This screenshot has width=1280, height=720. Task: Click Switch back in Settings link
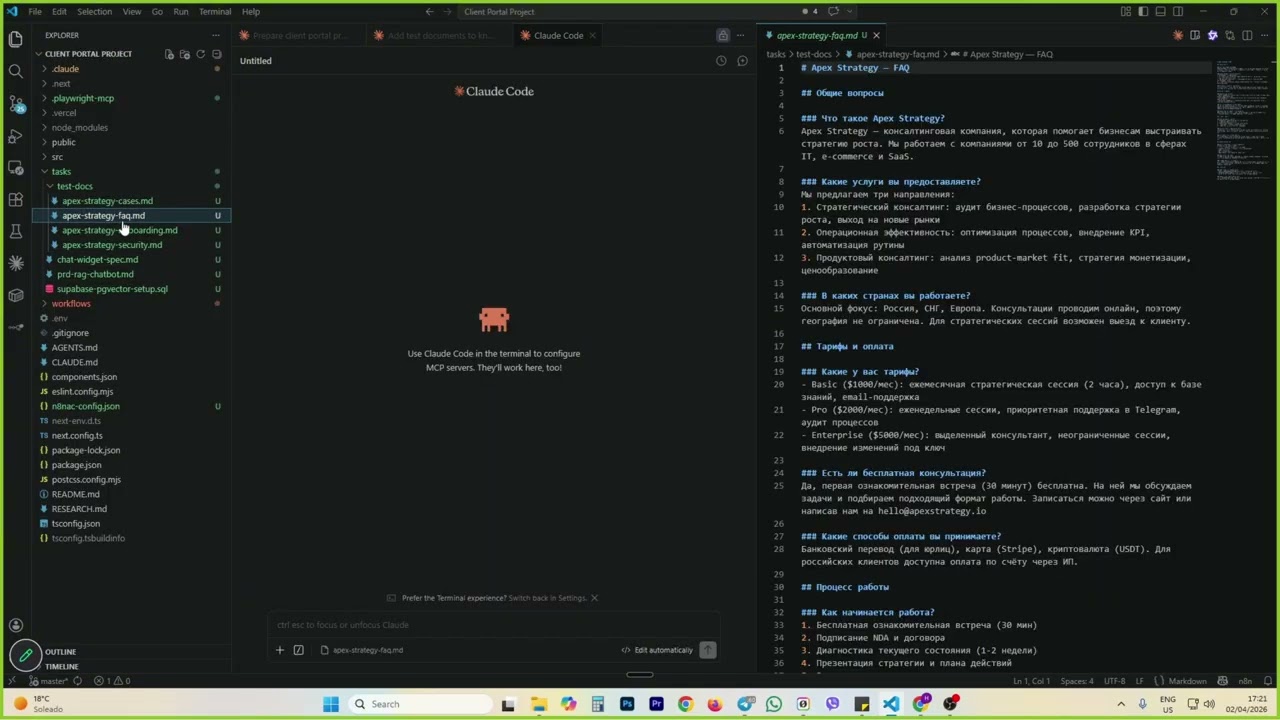(547, 598)
